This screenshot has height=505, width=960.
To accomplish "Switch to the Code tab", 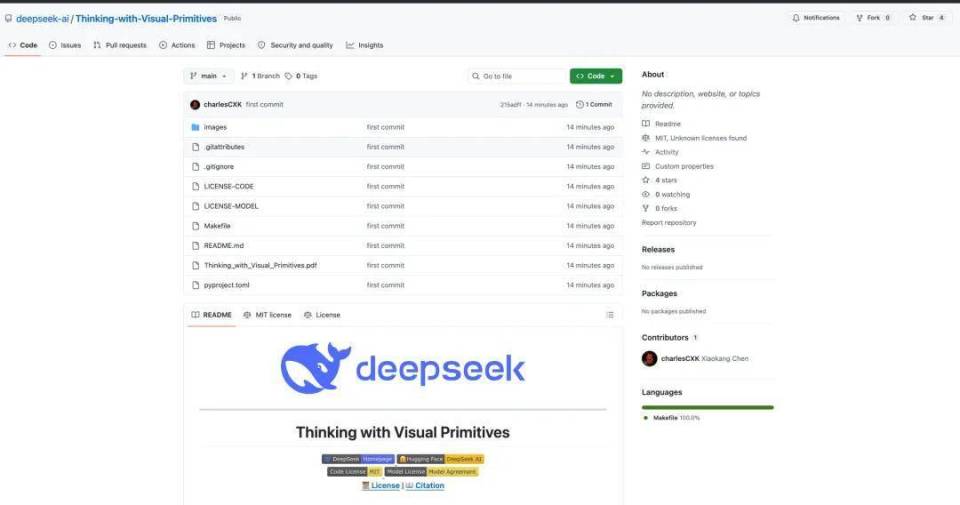I will (23, 45).
